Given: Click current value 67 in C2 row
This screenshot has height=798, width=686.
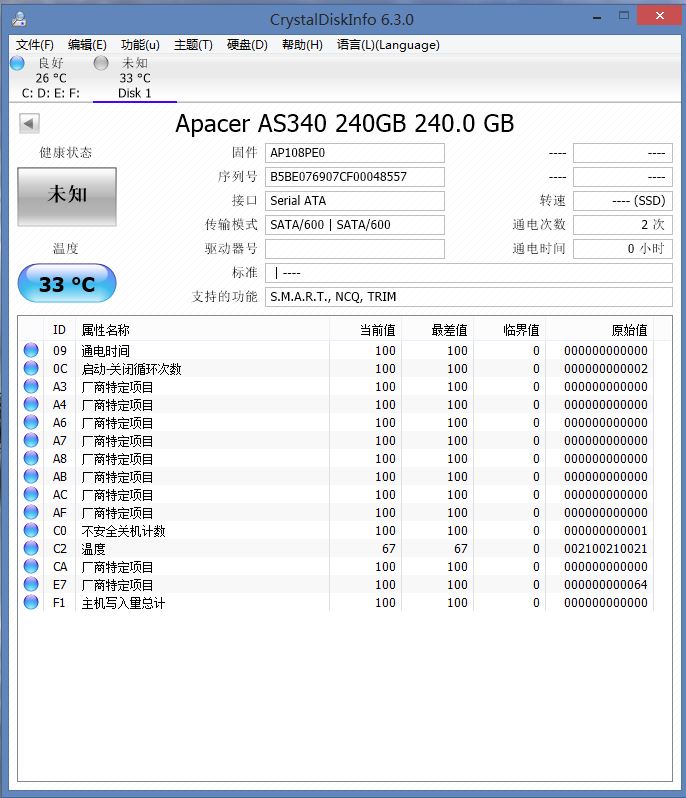Looking at the screenshot, I should [x=389, y=549].
